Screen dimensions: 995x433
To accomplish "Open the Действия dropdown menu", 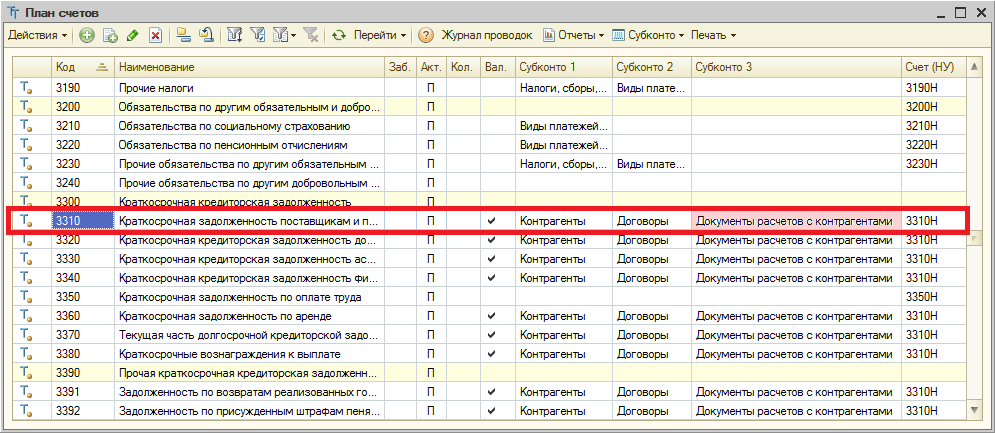I will tap(37, 35).
